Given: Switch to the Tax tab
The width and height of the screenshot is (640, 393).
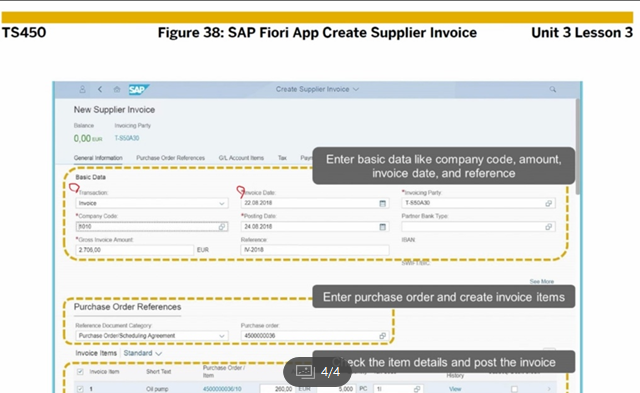Looking at the screenshot, I should point(282,158).
